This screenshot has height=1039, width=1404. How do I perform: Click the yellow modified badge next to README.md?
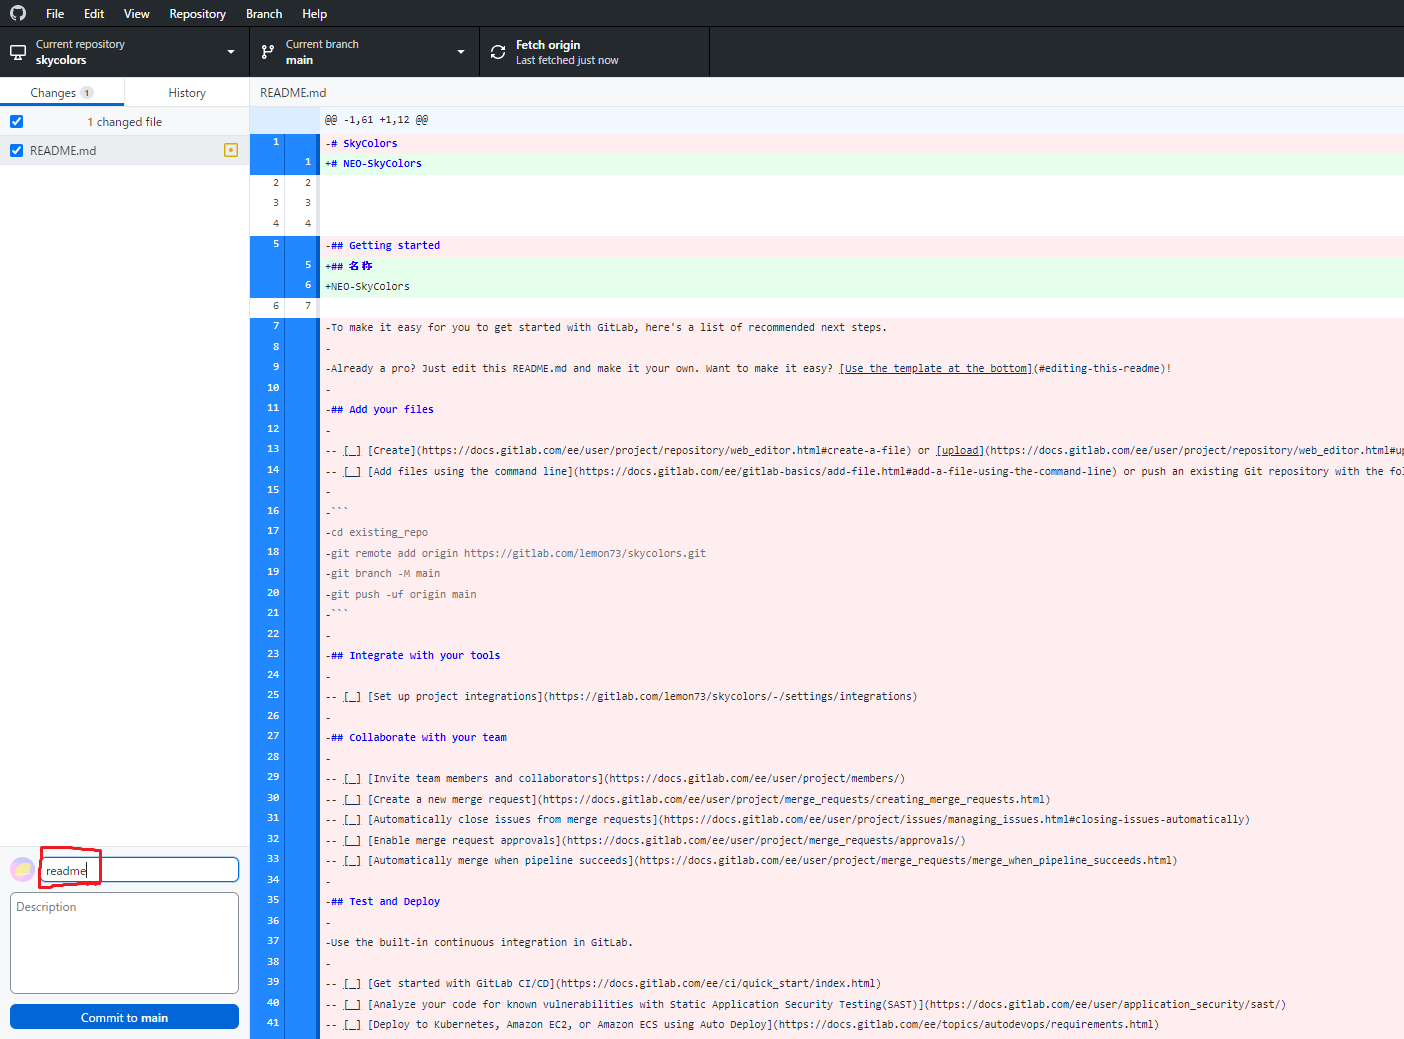(x=231, y=150)
